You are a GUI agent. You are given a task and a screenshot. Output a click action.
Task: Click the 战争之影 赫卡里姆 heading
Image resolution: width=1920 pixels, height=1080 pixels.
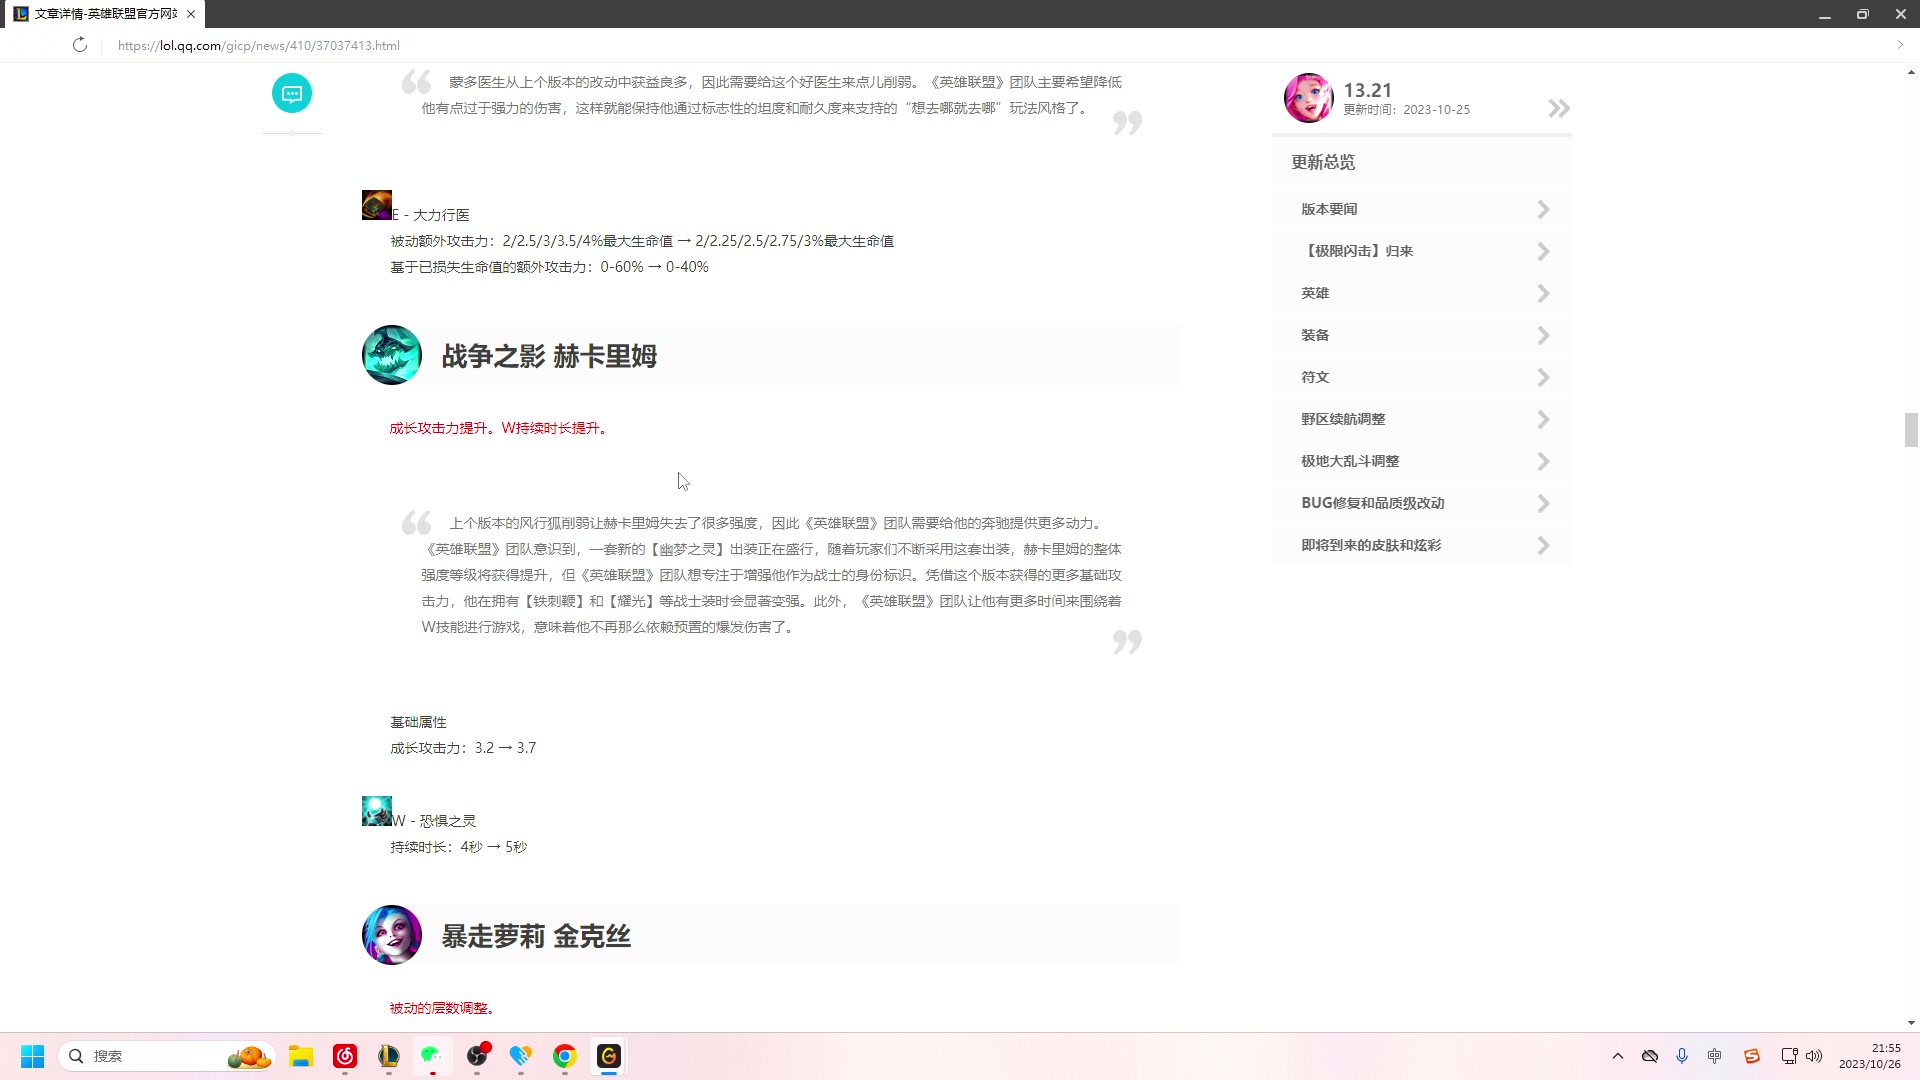549,356
